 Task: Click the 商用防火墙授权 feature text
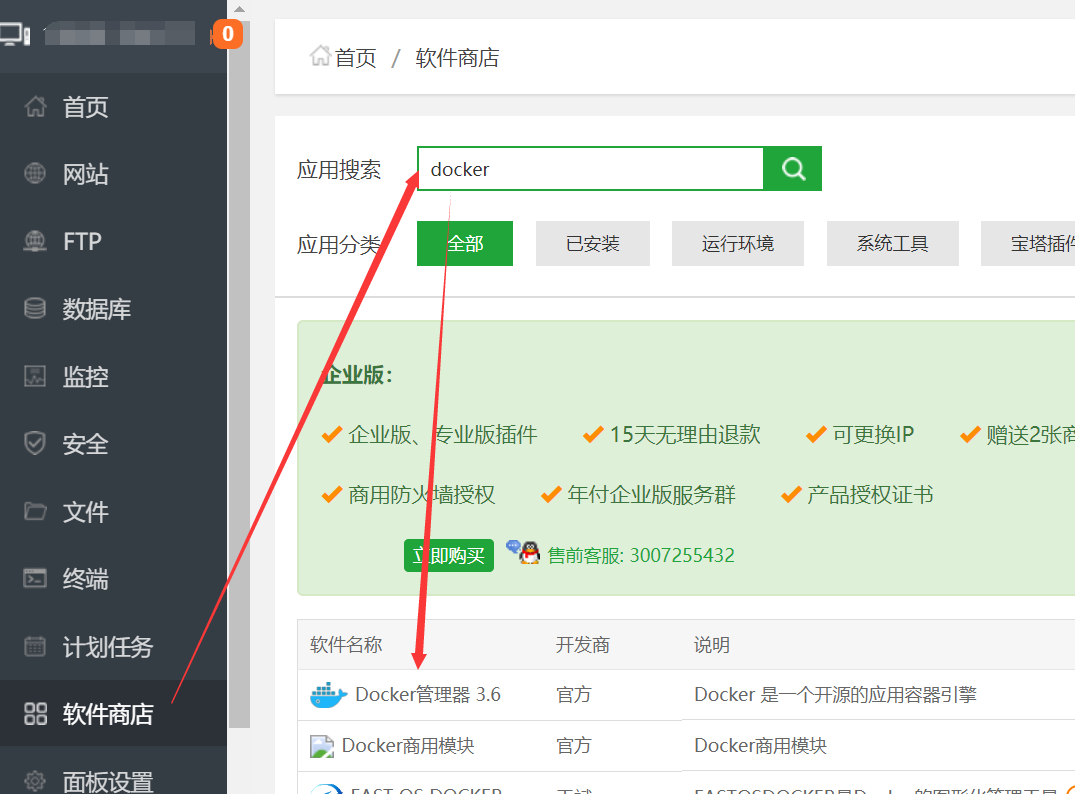pyautogui.click(x=422, y=494)
